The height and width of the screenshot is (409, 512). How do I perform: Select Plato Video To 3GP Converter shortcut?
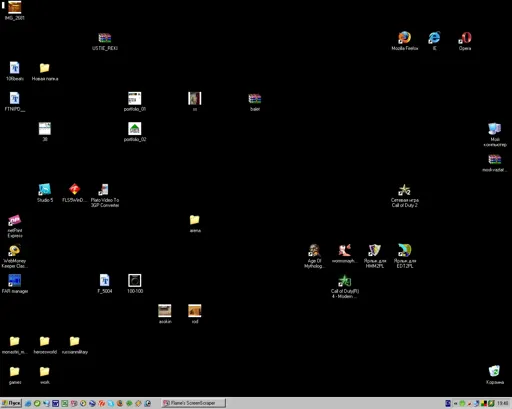click(105, 189)
